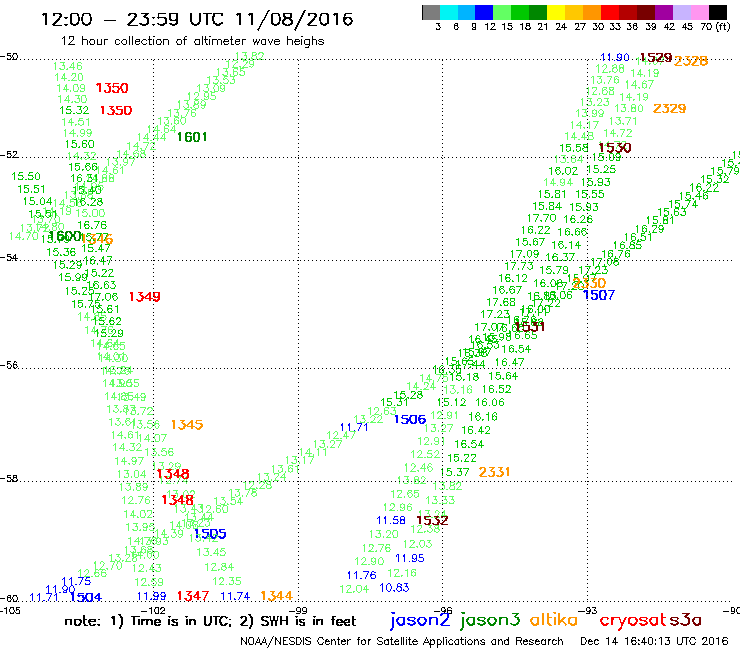
Task: Click the maroon time label '1530'
Action: tap(615, 148)
